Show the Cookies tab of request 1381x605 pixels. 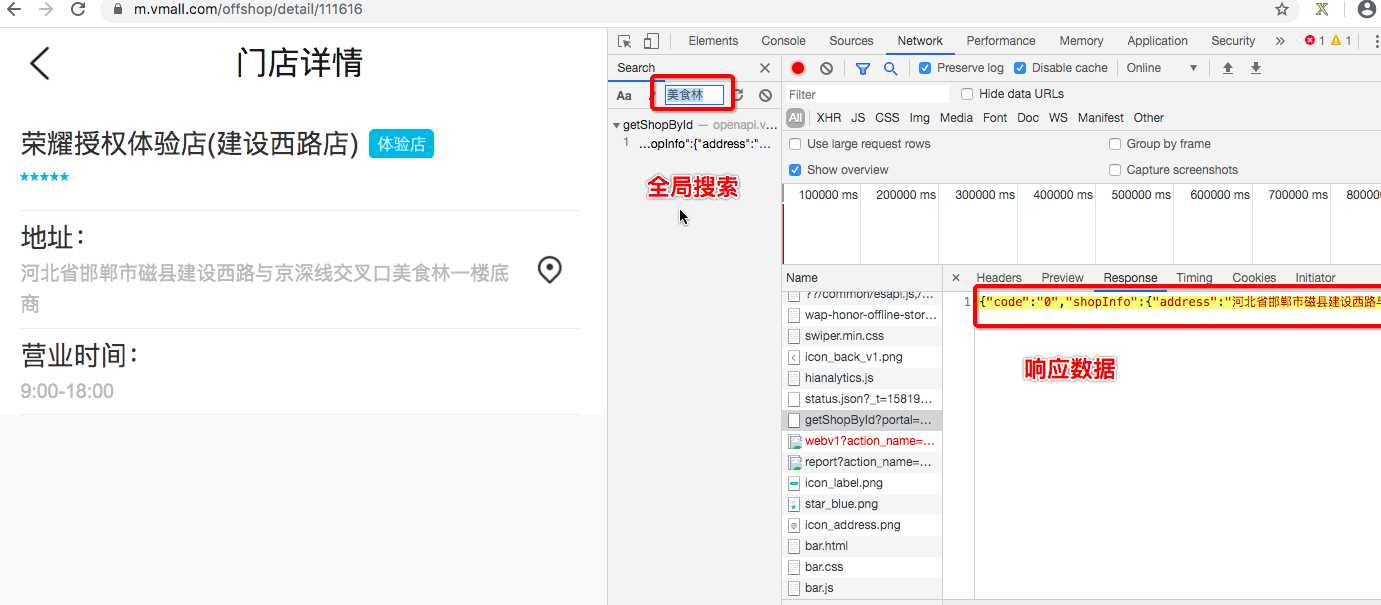1254,278
